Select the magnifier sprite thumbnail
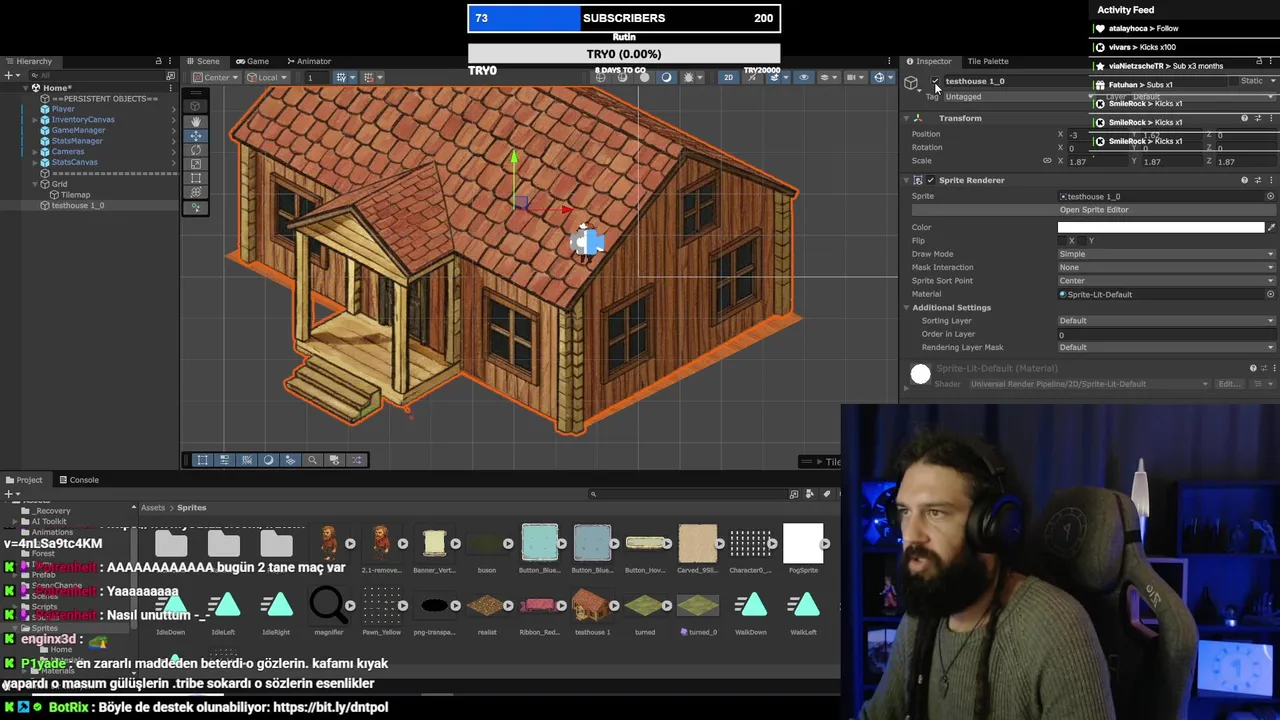This screenshot has height=720, width=1280. tap(328, 605)
